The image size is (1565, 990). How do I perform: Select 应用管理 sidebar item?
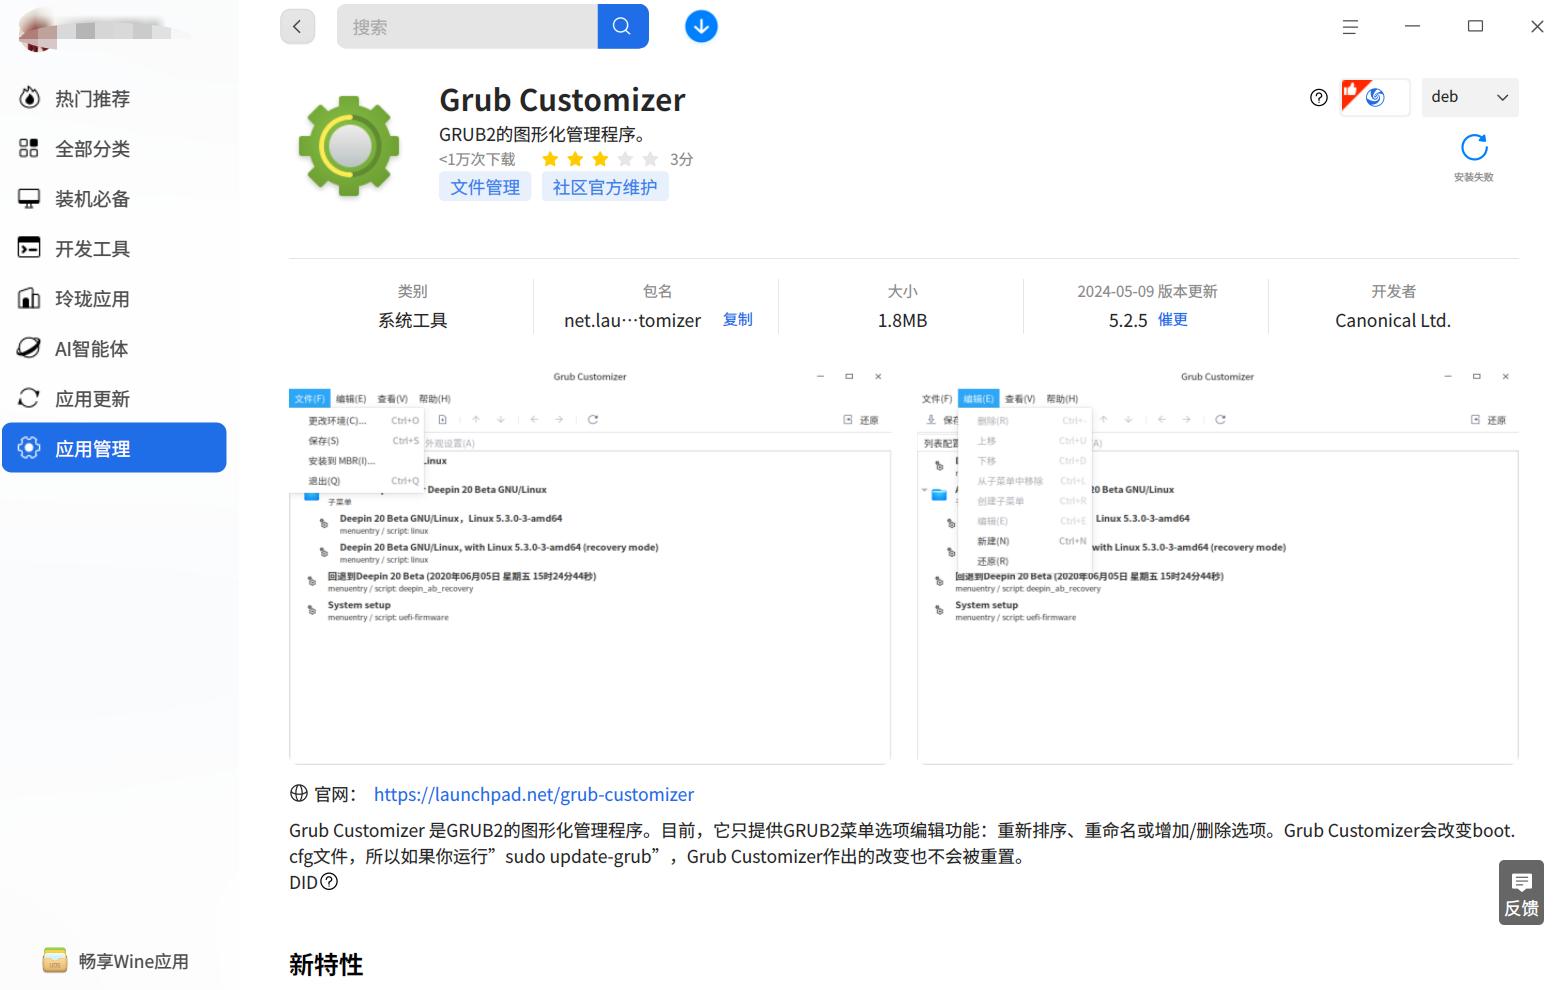click(114, 448)
